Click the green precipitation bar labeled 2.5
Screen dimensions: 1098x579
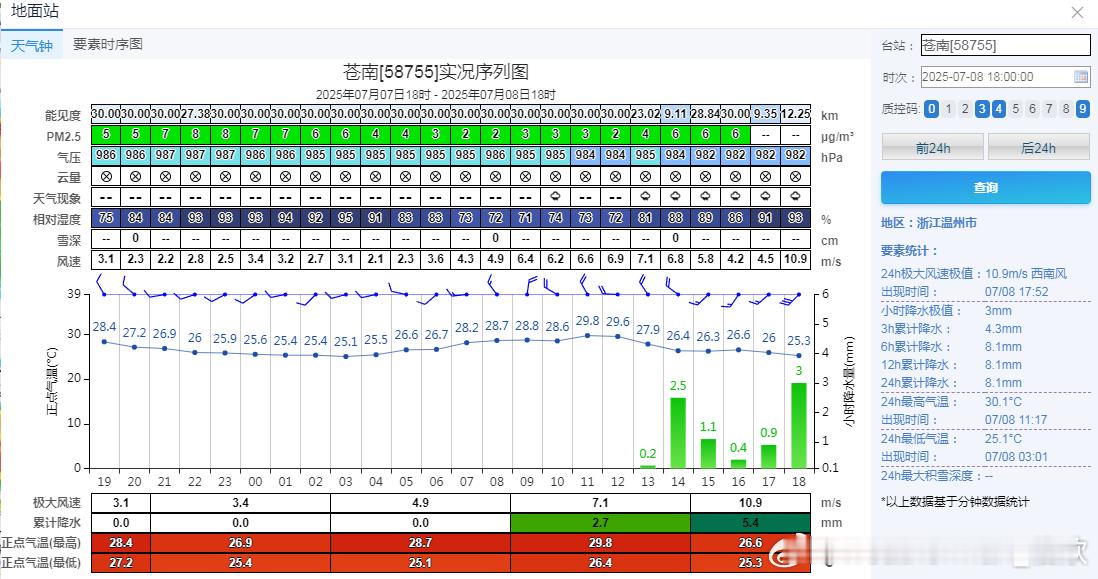678,433
